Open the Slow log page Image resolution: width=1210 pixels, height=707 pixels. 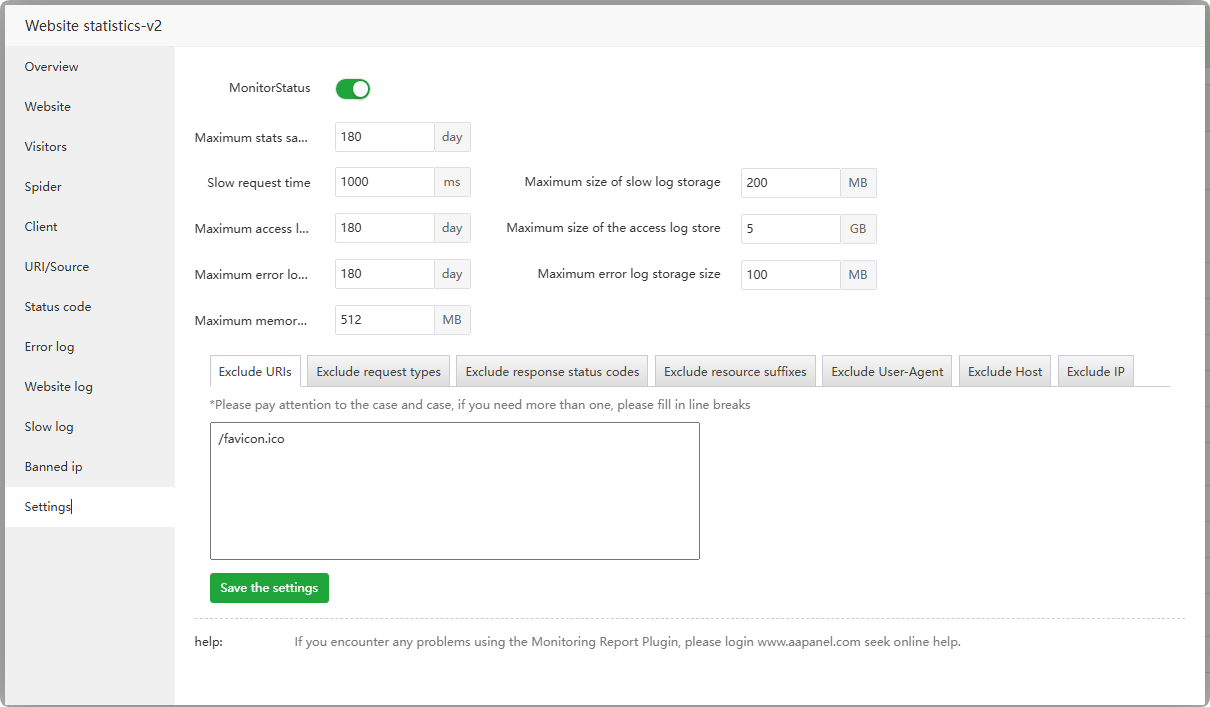(49, 427)
